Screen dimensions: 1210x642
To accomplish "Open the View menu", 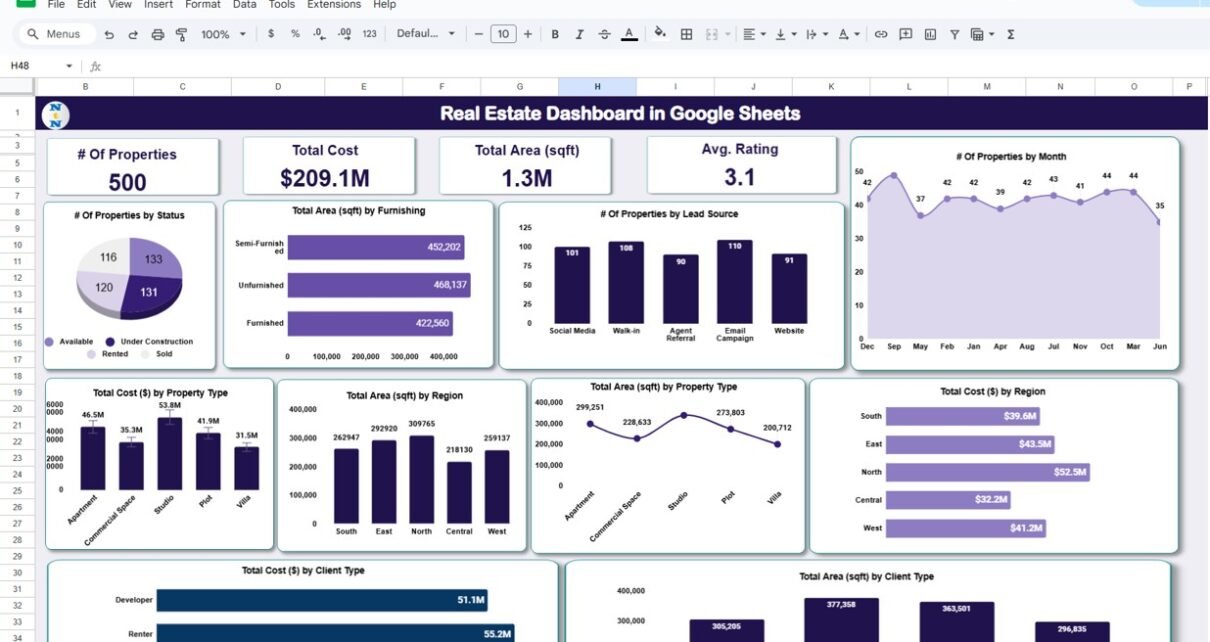I will (120, 5).
